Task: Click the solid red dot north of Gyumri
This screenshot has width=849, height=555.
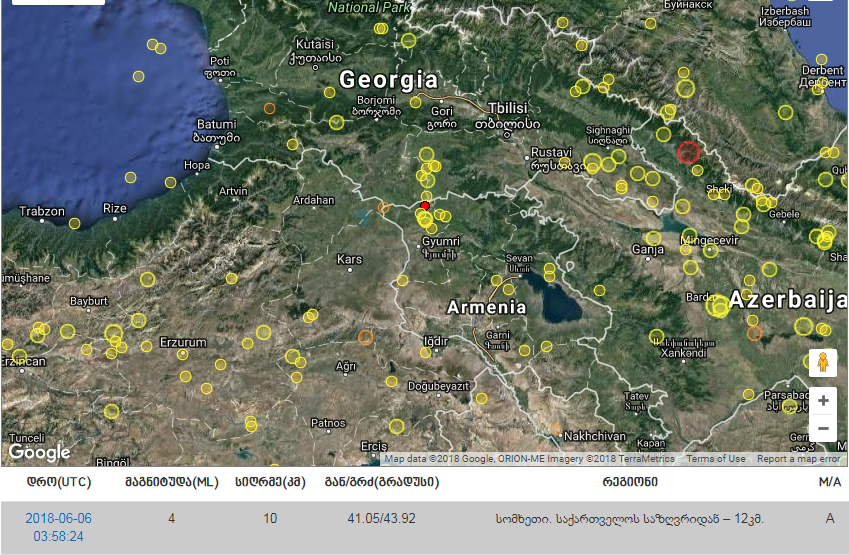Action: (425, 205)
